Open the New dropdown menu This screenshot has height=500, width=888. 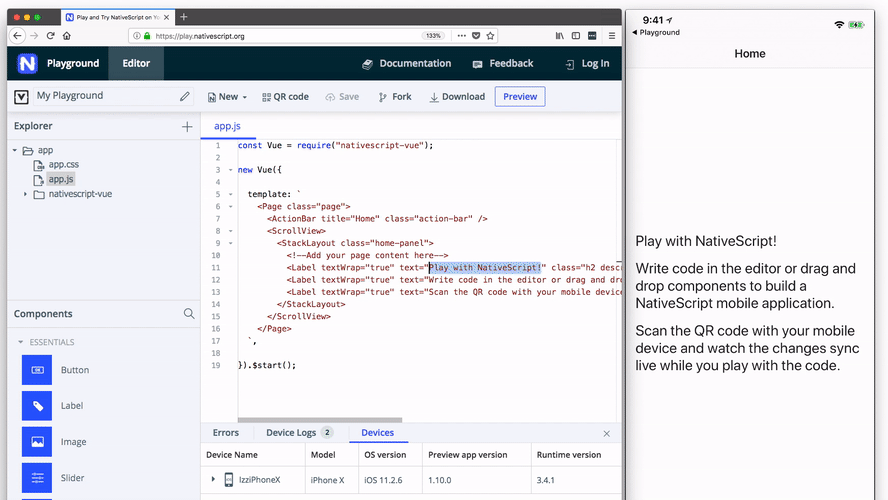[228, 97]
